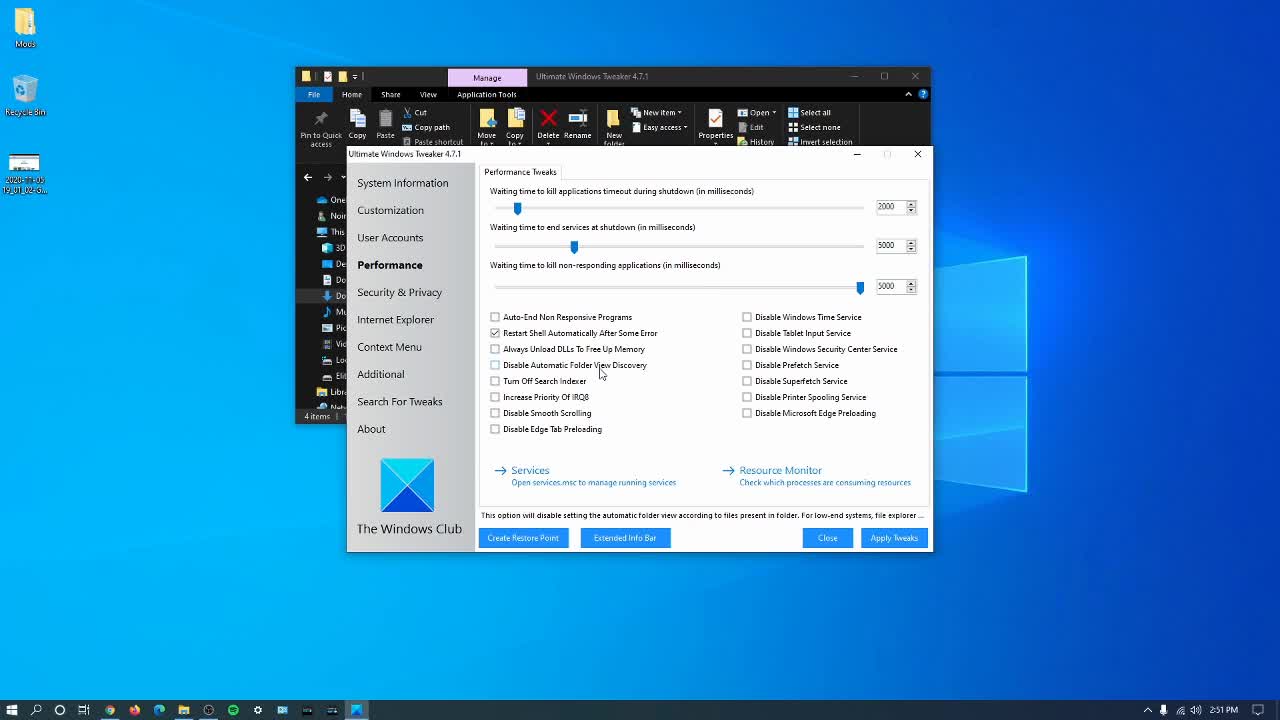Screen dimensions: 1280x720
Task: Check Disable Superfetch Service
Action: 747,381
